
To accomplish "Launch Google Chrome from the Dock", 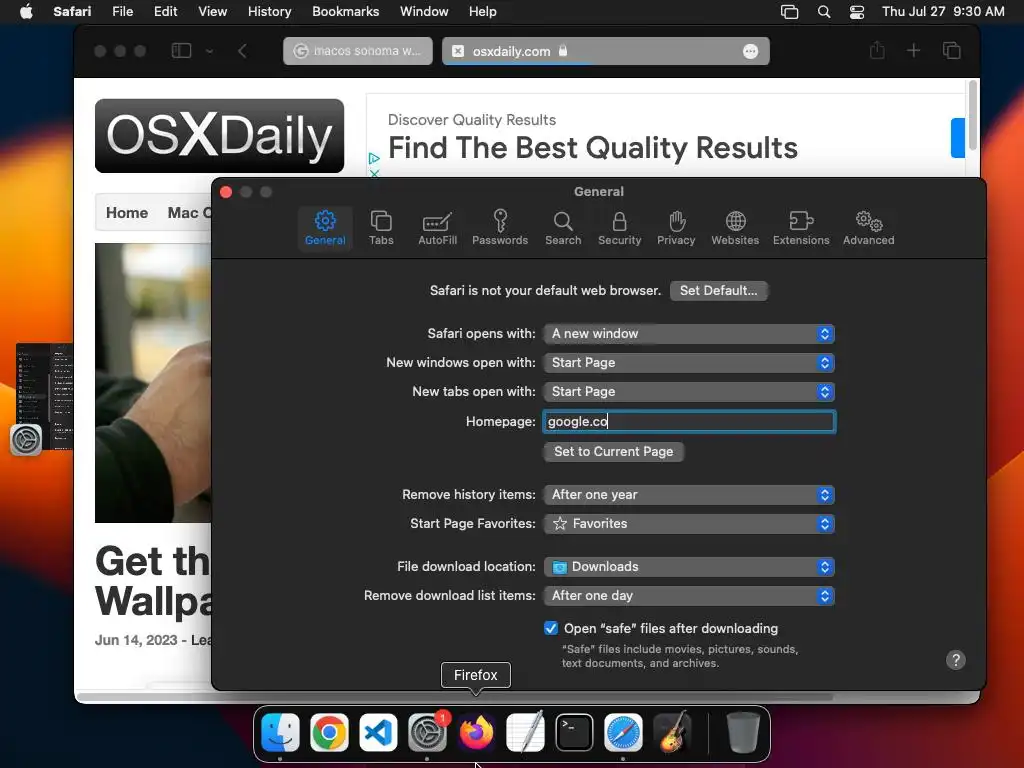I will [x=329, y=732].
